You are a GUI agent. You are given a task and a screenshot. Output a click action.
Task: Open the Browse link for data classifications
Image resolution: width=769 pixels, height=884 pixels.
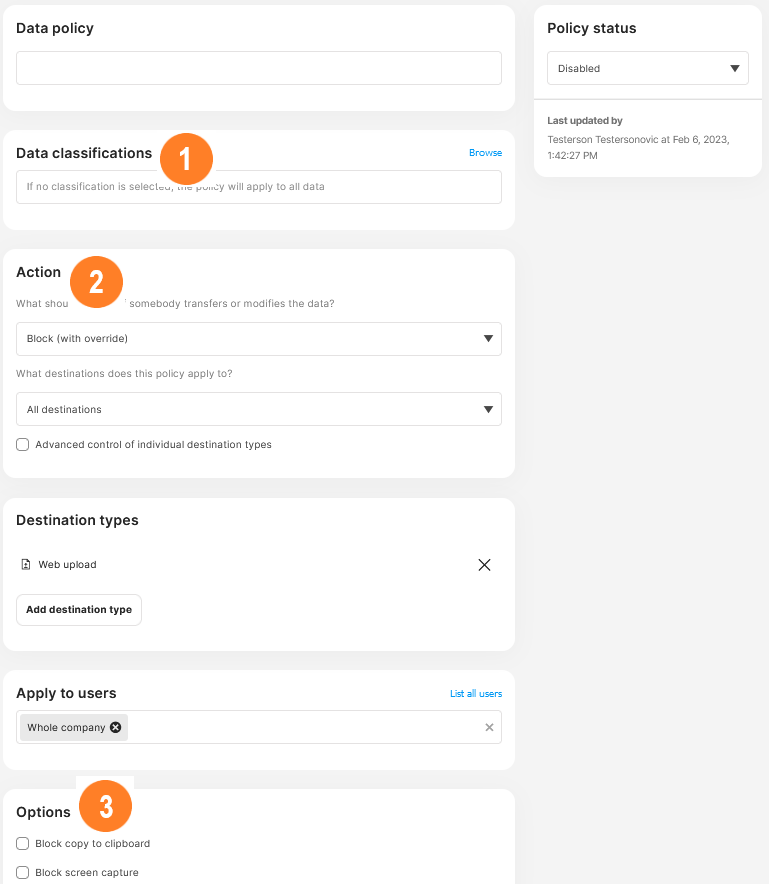(485, 153)
